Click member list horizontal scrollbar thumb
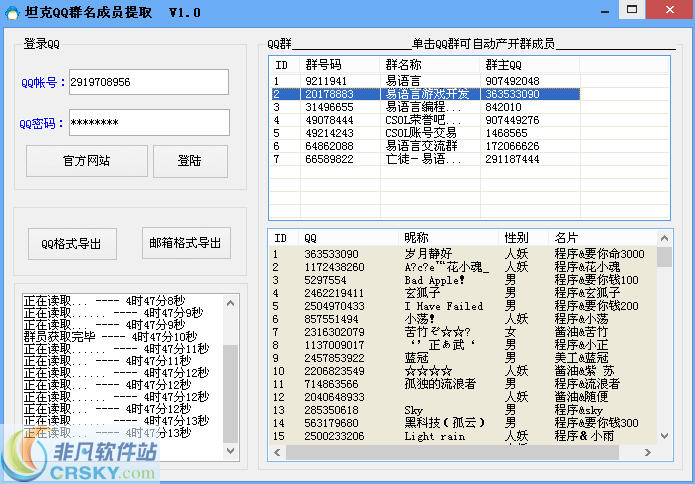Screen dimensions: 695x484 tap(452, 452)
